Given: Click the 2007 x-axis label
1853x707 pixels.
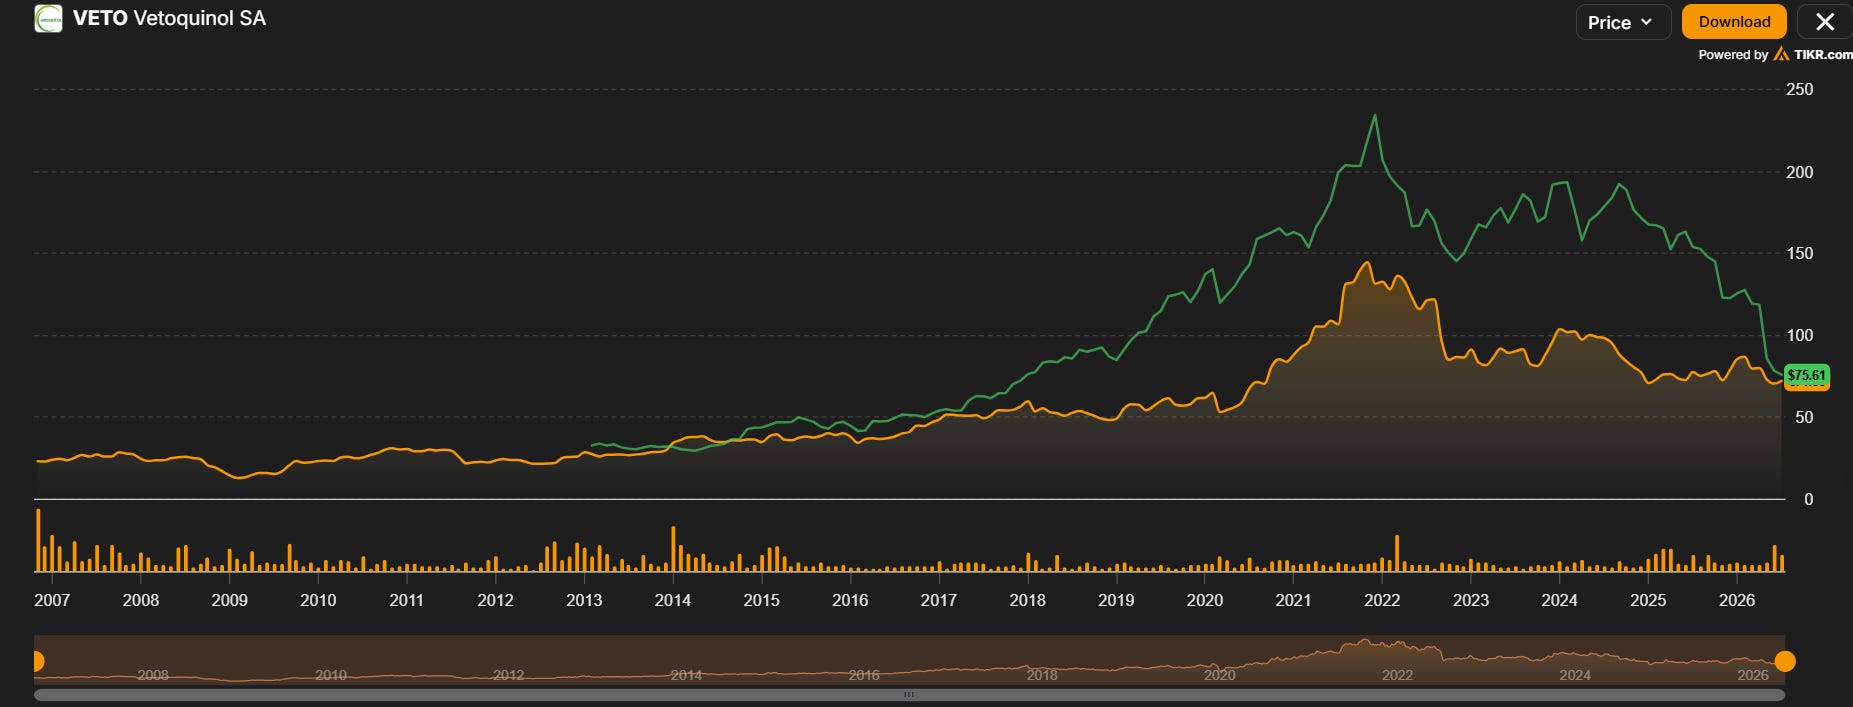Looking at the screenshot, I should pyautogui.click(x=52, y=600).
